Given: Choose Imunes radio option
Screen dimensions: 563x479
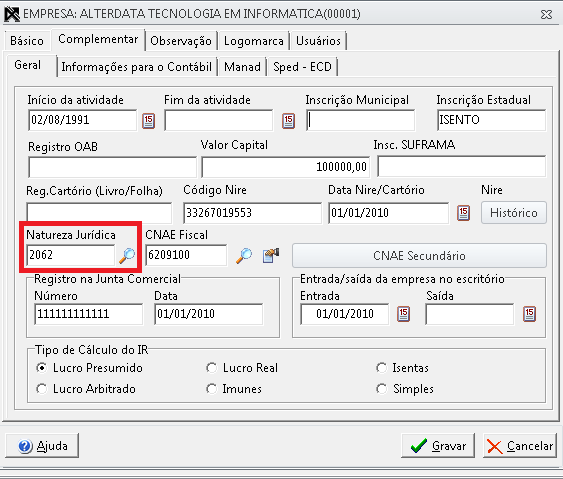Looking at the screenshot, I should (x=211, y=389).
